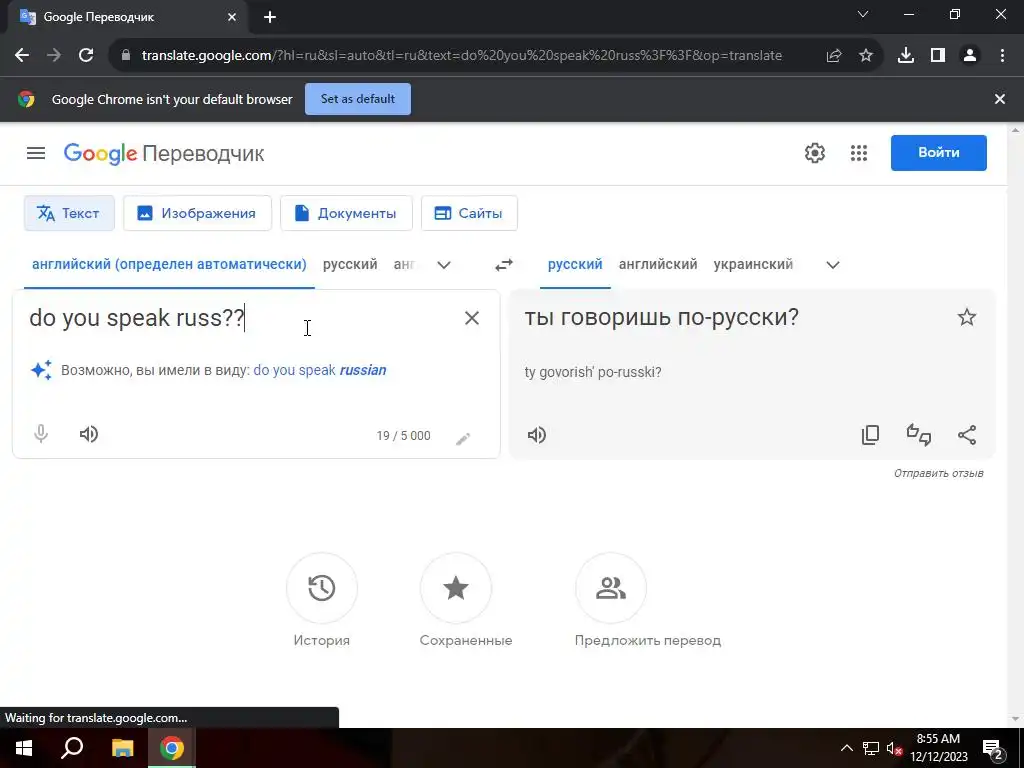
Task: Save translation with the star icon
Action: point(967,317)
